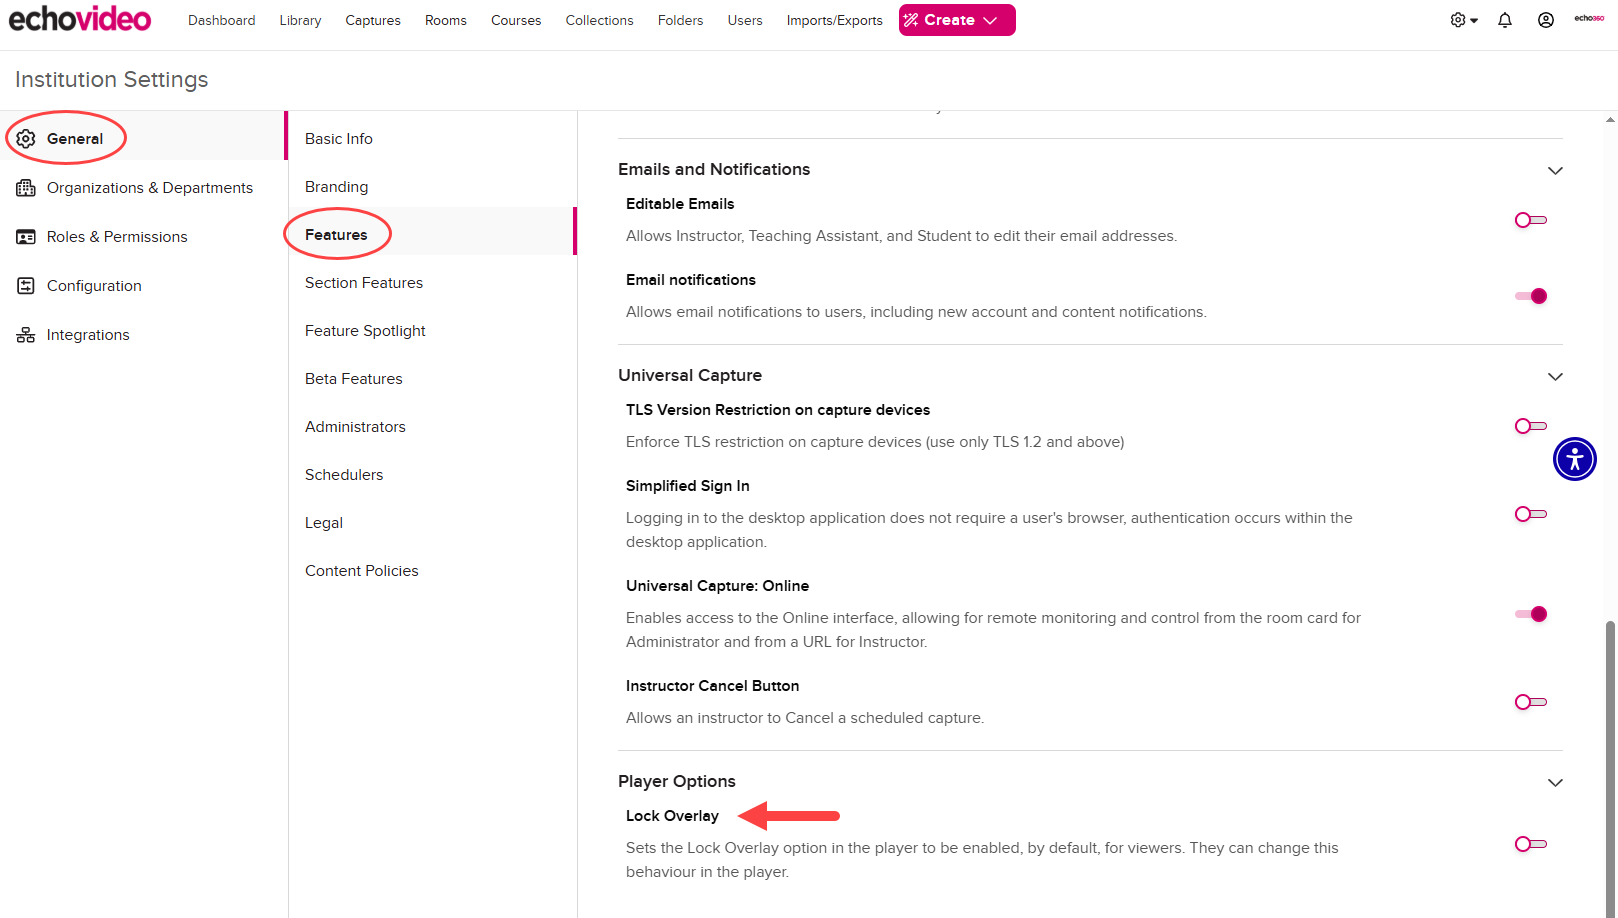Select Roles & Permissions settings
Viewport: 1618px width, 918px height.
pyautogui.click(x=144, y=237)
